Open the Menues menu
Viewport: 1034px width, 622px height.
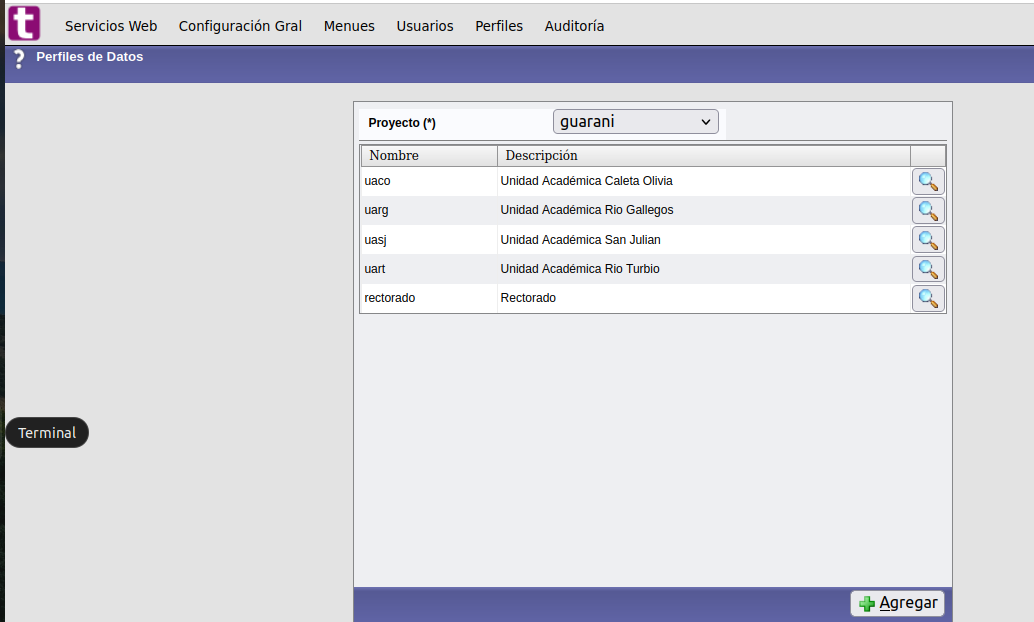coord(349,26)
